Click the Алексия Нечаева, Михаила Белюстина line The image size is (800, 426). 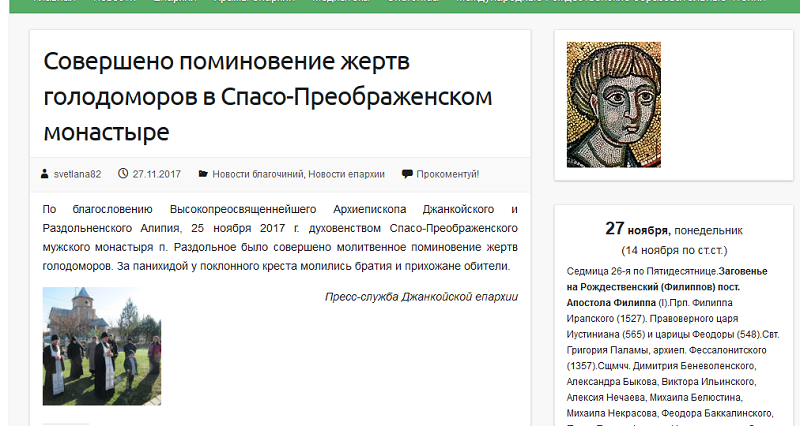click(x=654, y=397)
